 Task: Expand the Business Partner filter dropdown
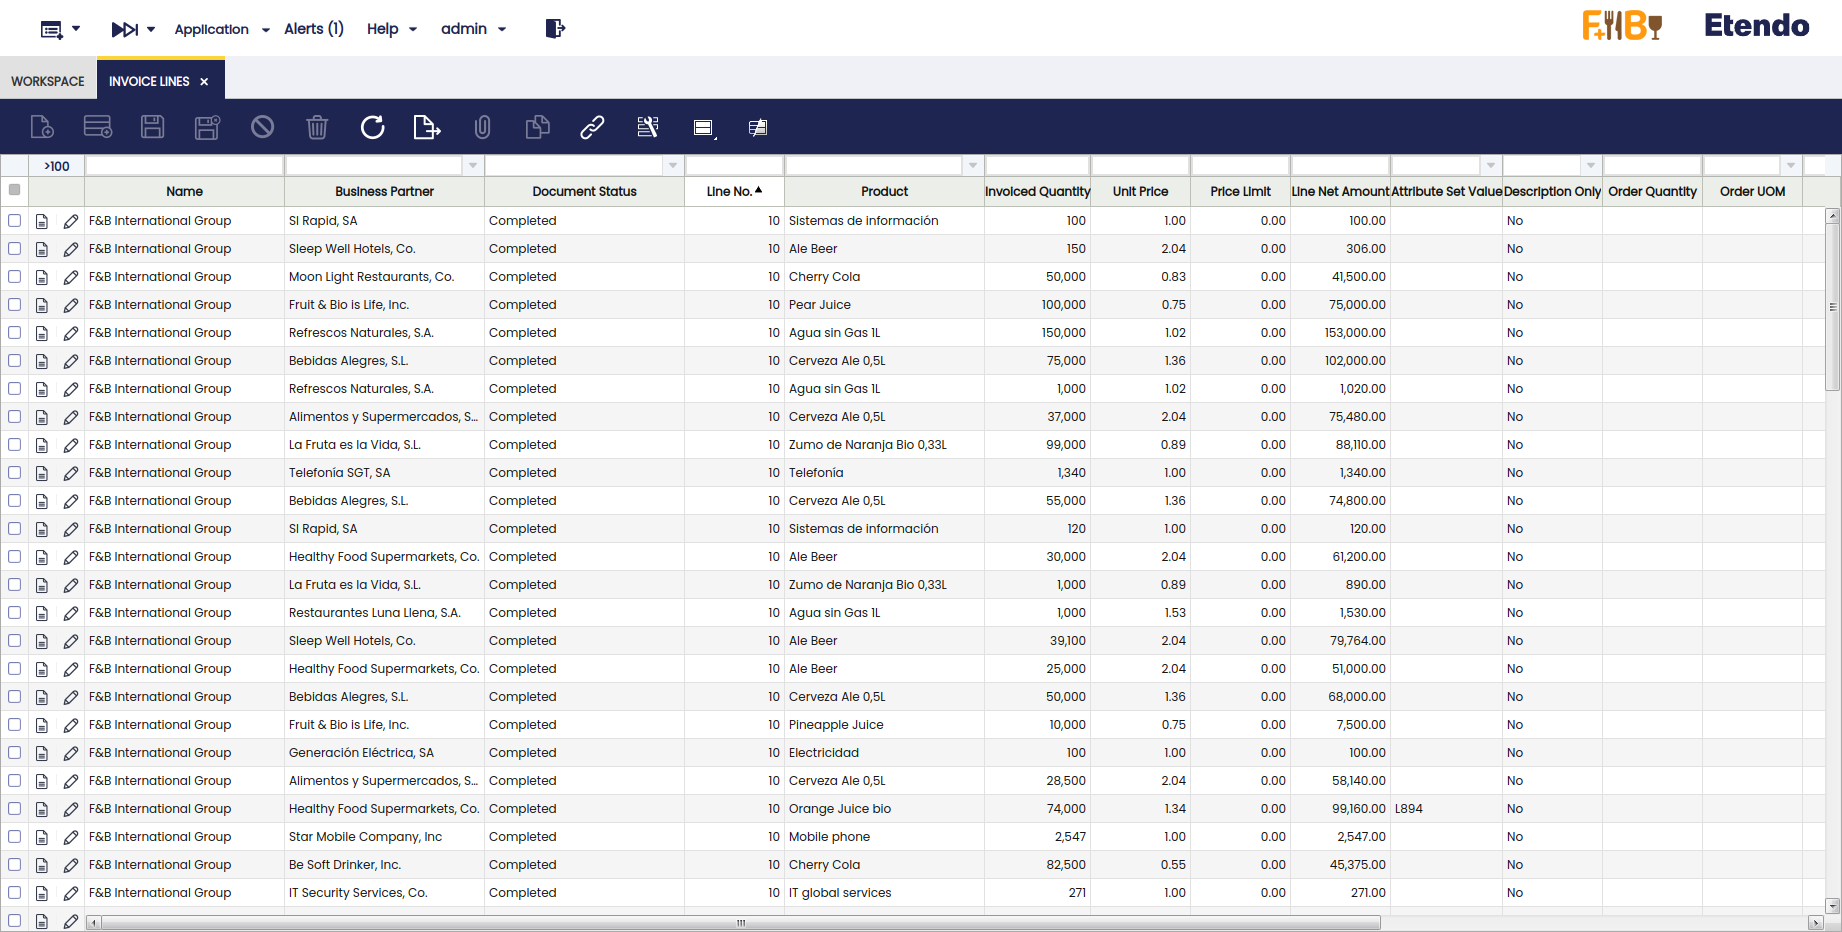pos(473,166)
